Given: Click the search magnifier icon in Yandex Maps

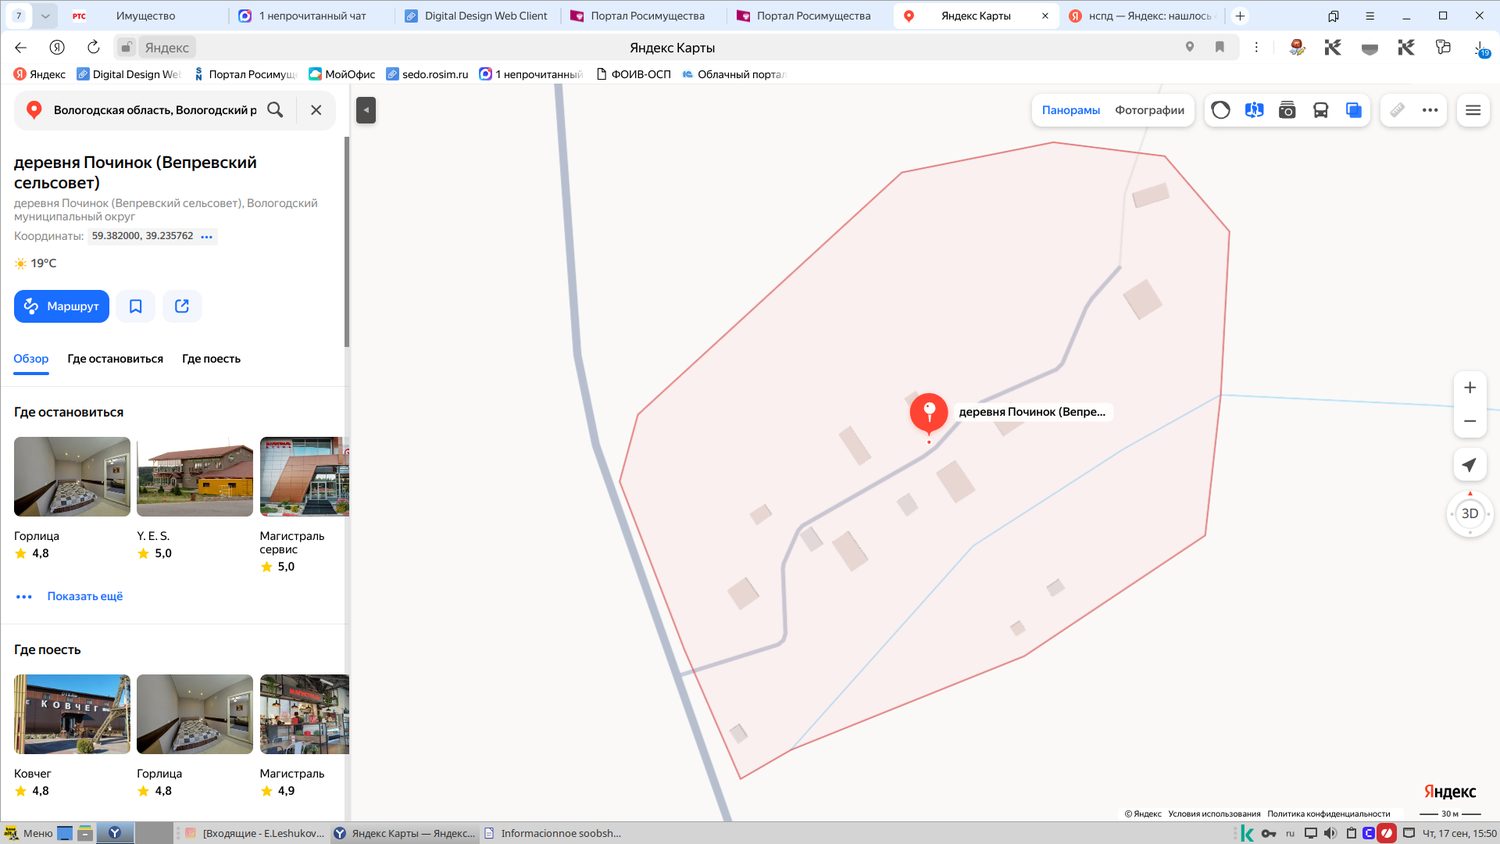Looking at the screenshot, I should tap(275, 110).
